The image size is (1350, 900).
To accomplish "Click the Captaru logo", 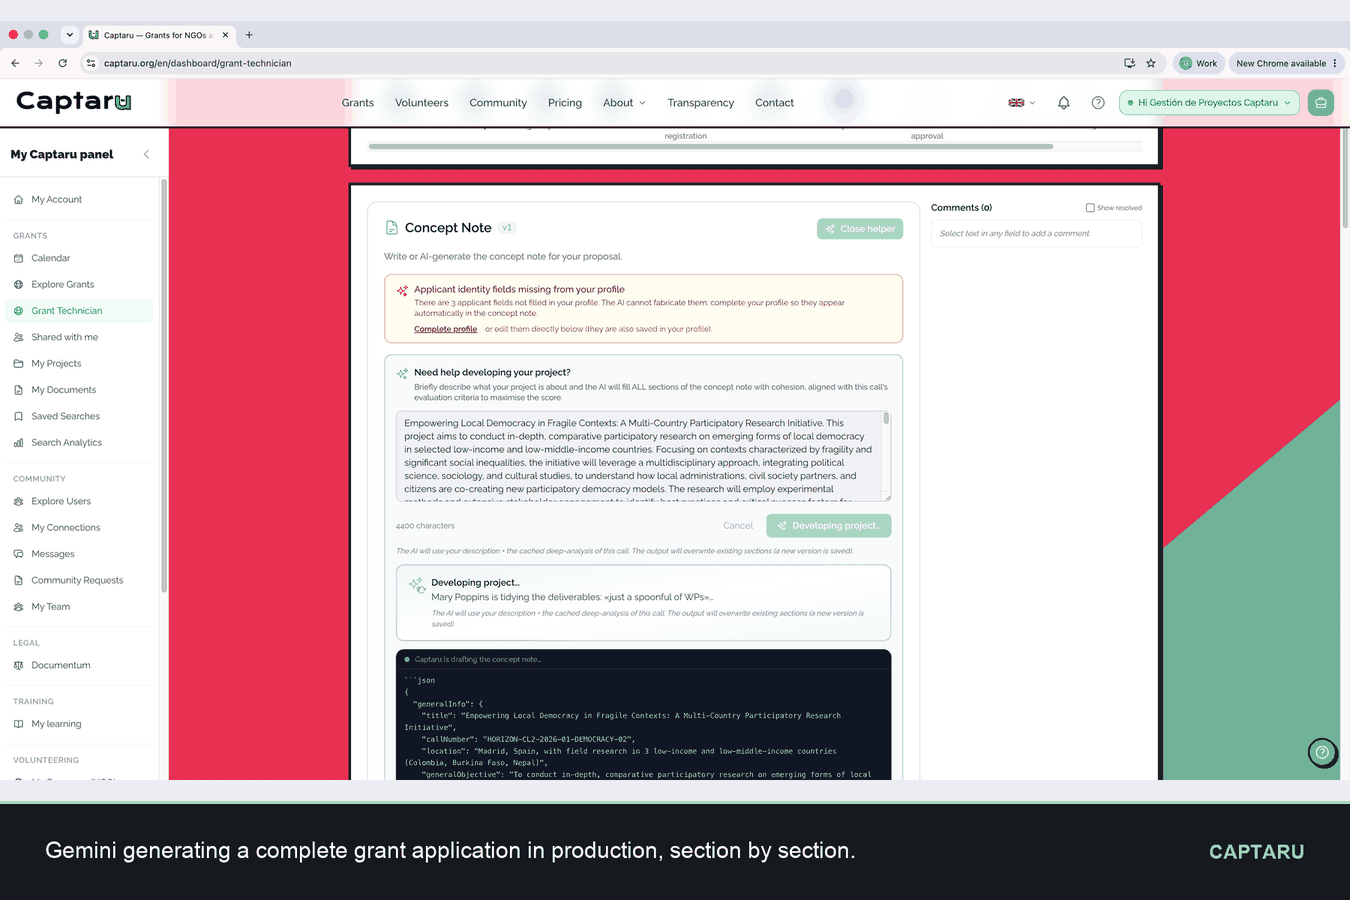I will pos(74,101).
